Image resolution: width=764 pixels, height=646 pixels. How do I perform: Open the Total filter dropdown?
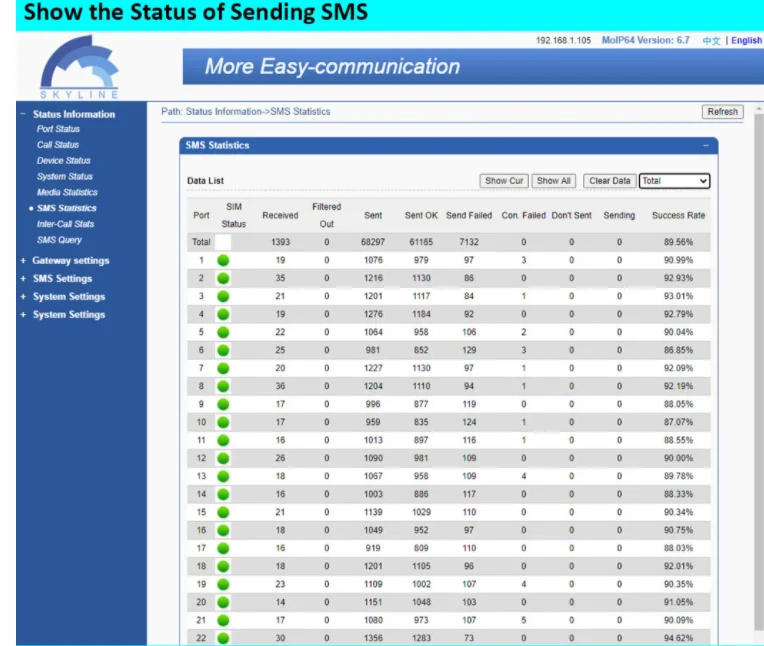[x=674, y=181]
